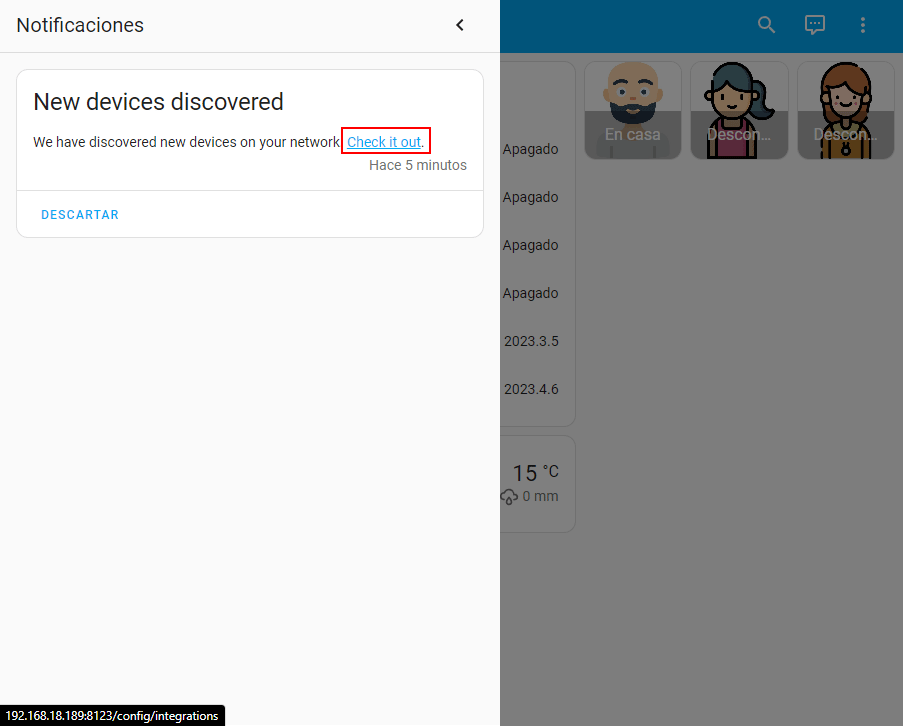Screen dimensions: 903x726
Task: Dismiss the notification with DESCARTAR
Action: pos(80,215)
